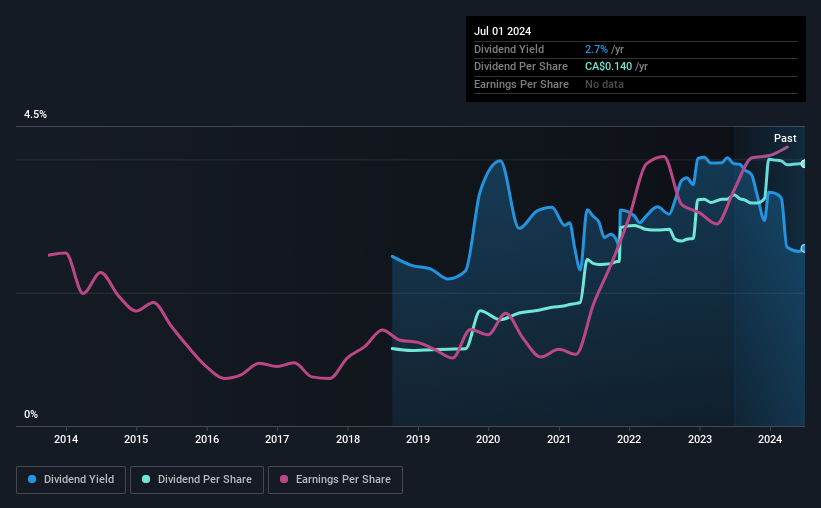Click the Dividend Yield endpoint marker
The height and width of the screenshot is (508, 821).
[804, 249]
